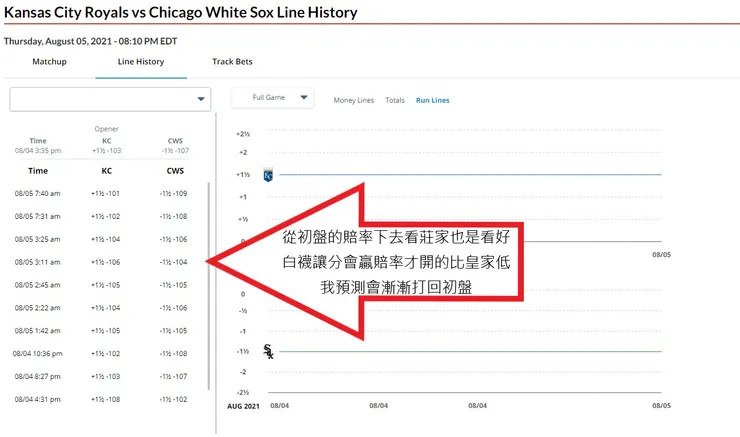The image size is (740, 437).
Task: Open the Matchup tab
Action: tap(49, 61)
